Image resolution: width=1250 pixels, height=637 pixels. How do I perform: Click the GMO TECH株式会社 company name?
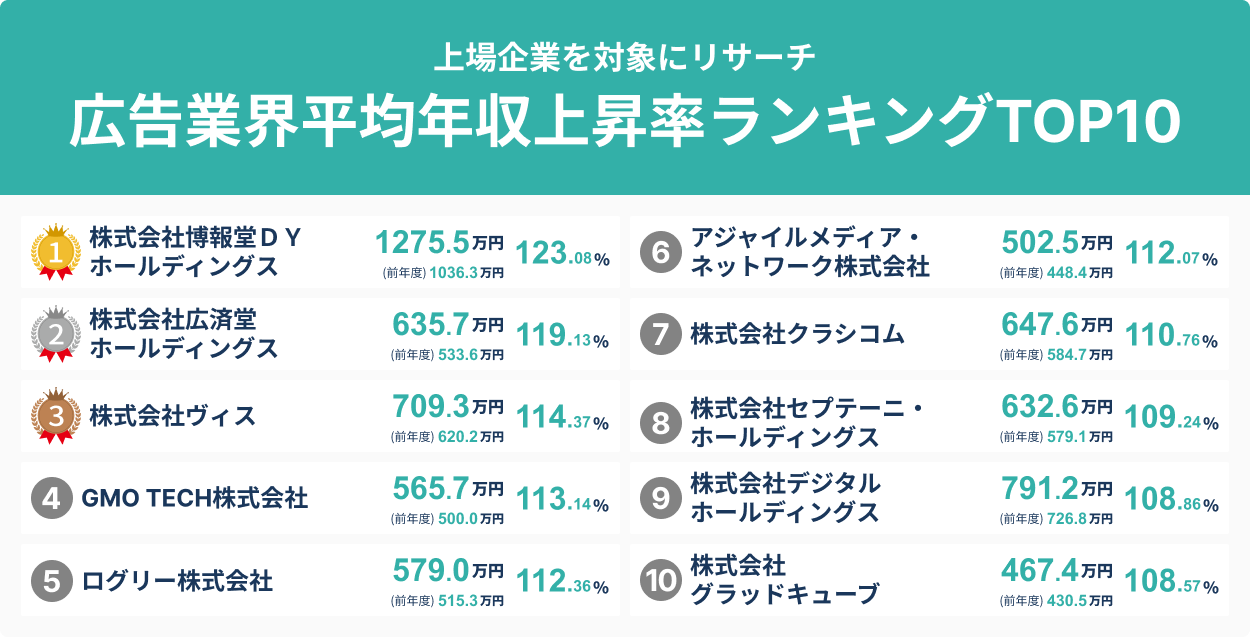coord(194,498)
